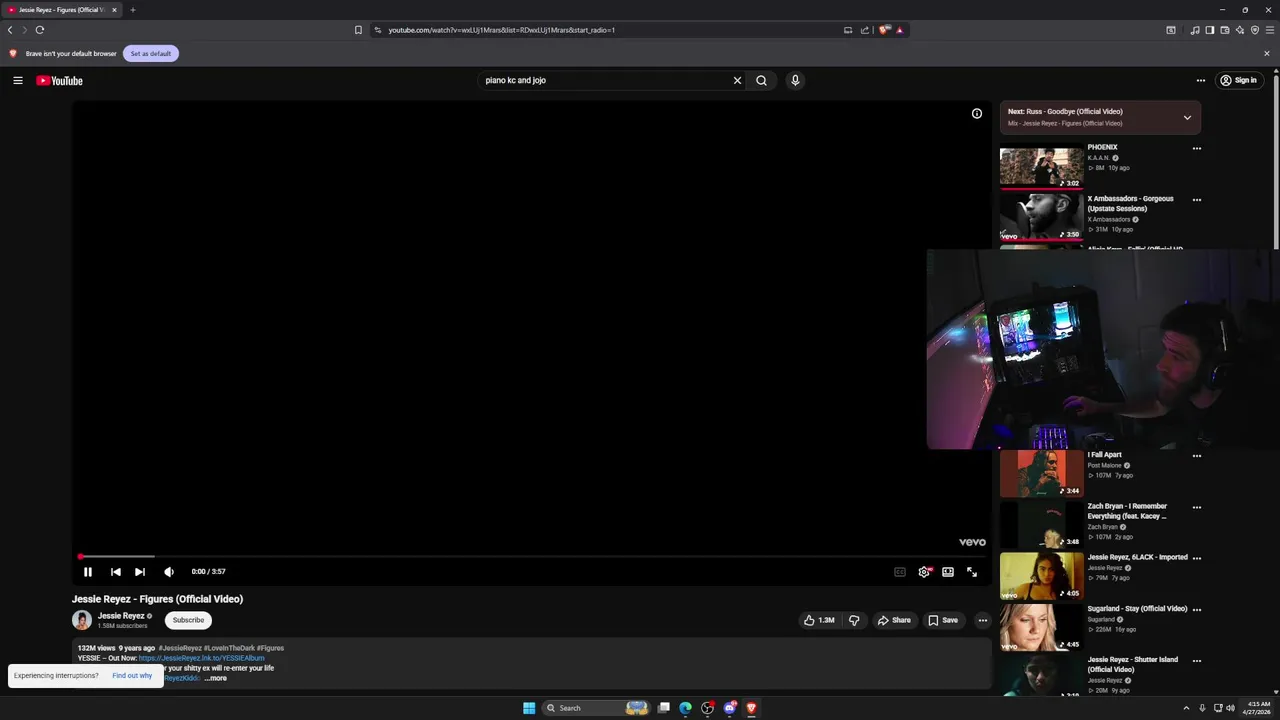Click Find out why about interruptions
The width and height of the screenshot is (1280, 720).
tap(132, 676)
